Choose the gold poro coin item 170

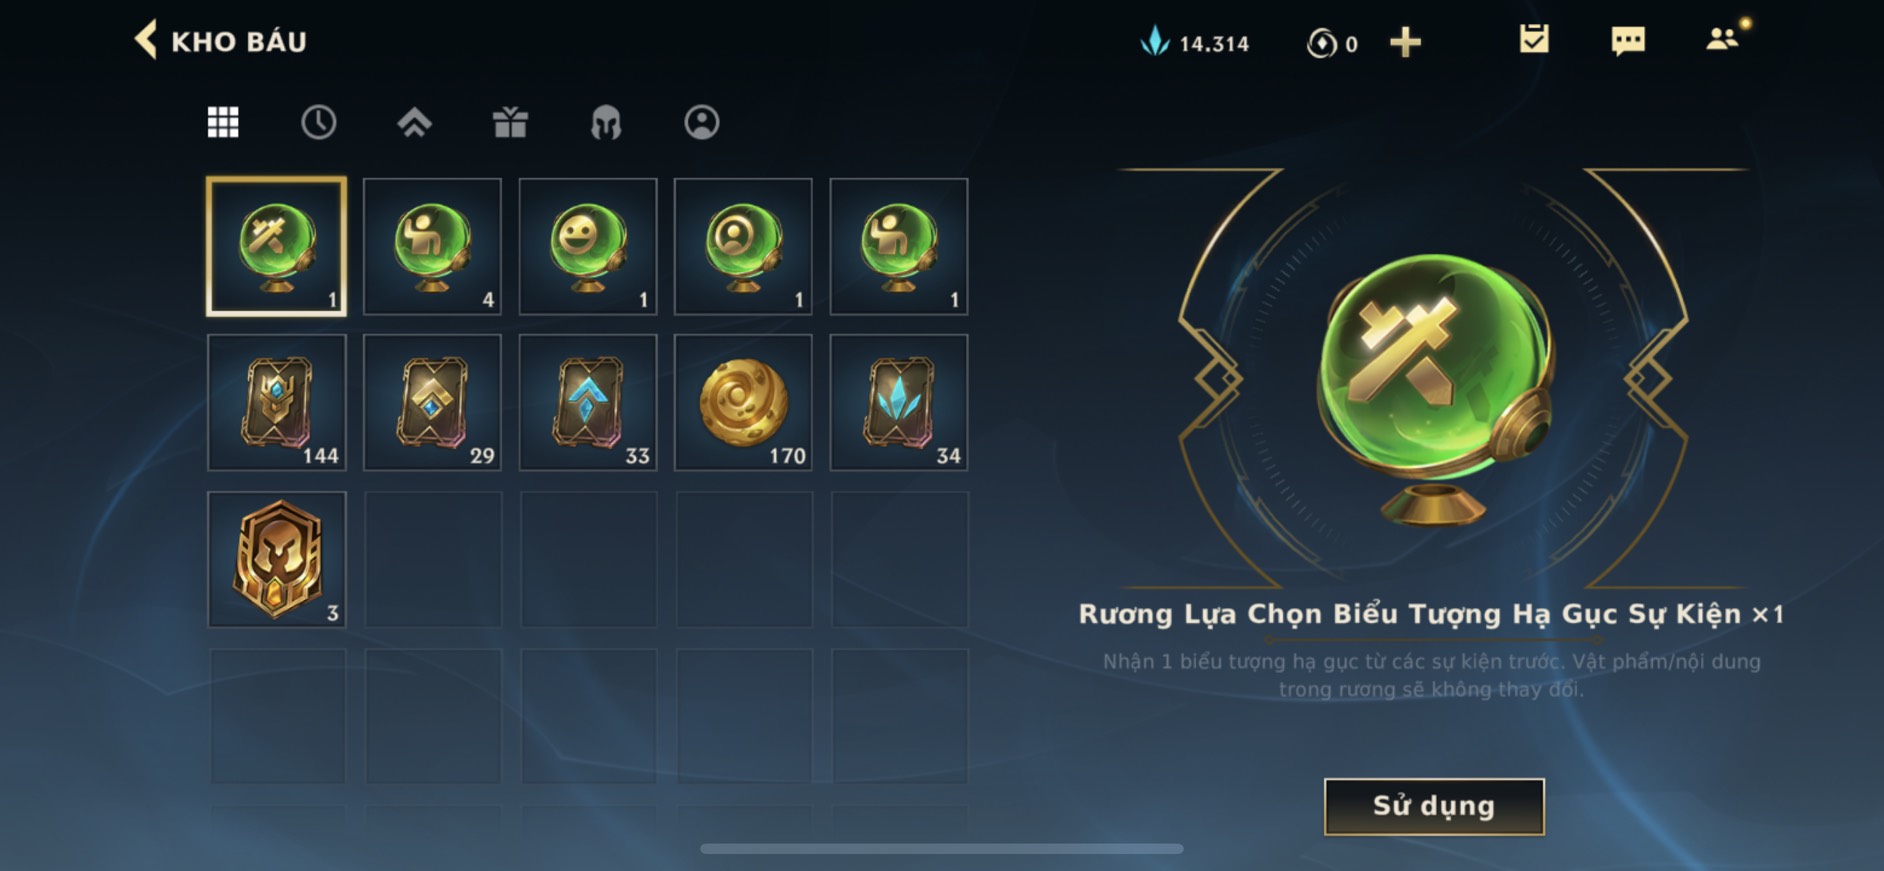pos(743,403)
